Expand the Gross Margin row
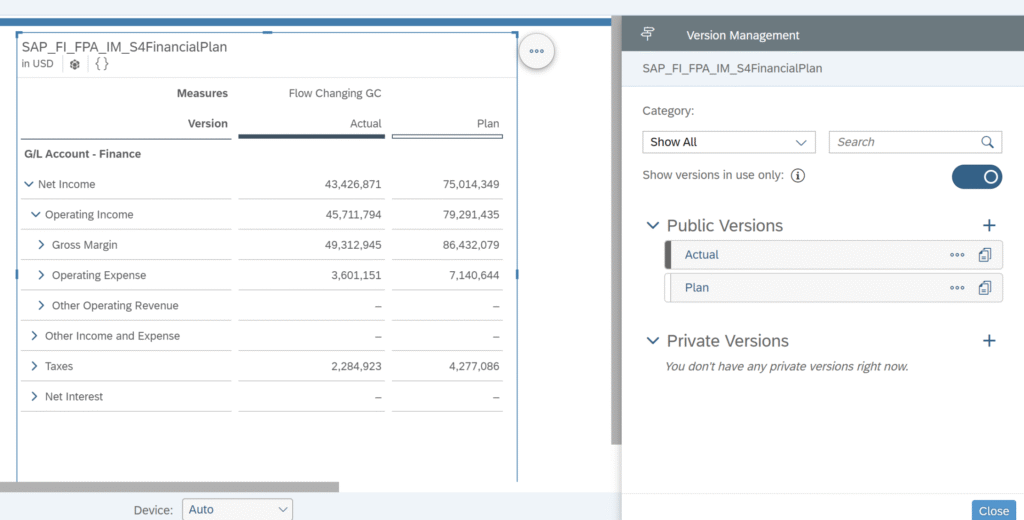Image resolution: width=1024 pixels, height=520 pixels. (41, 245)
